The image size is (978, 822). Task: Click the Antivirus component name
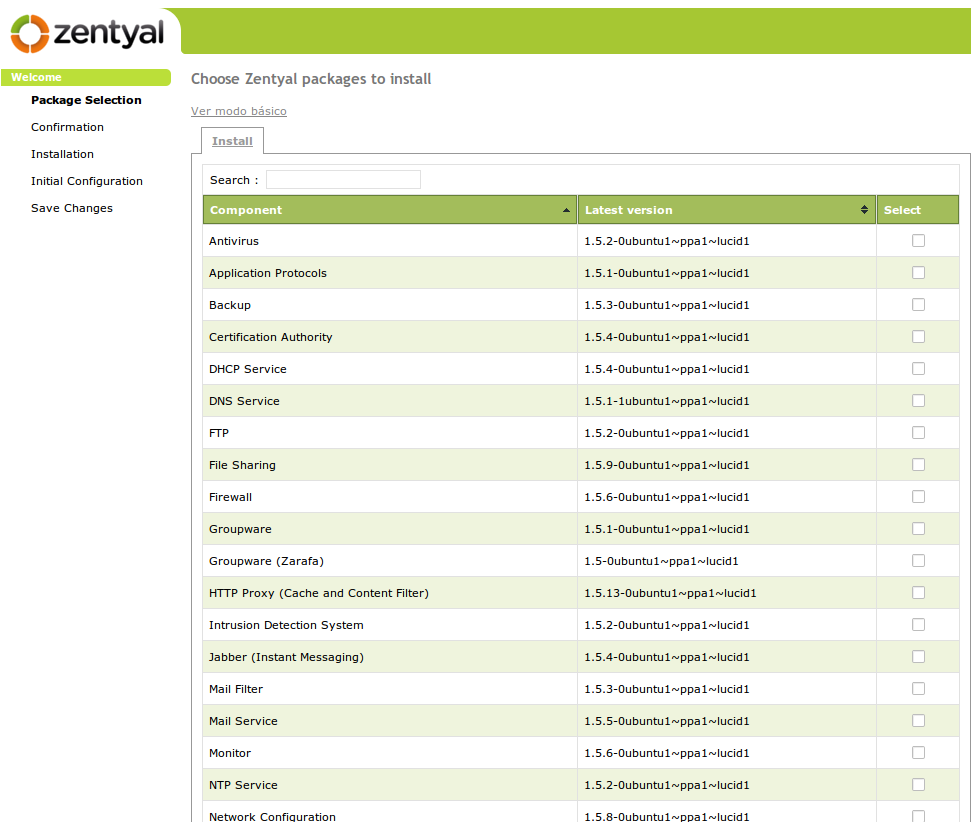(x=234, y=241)
